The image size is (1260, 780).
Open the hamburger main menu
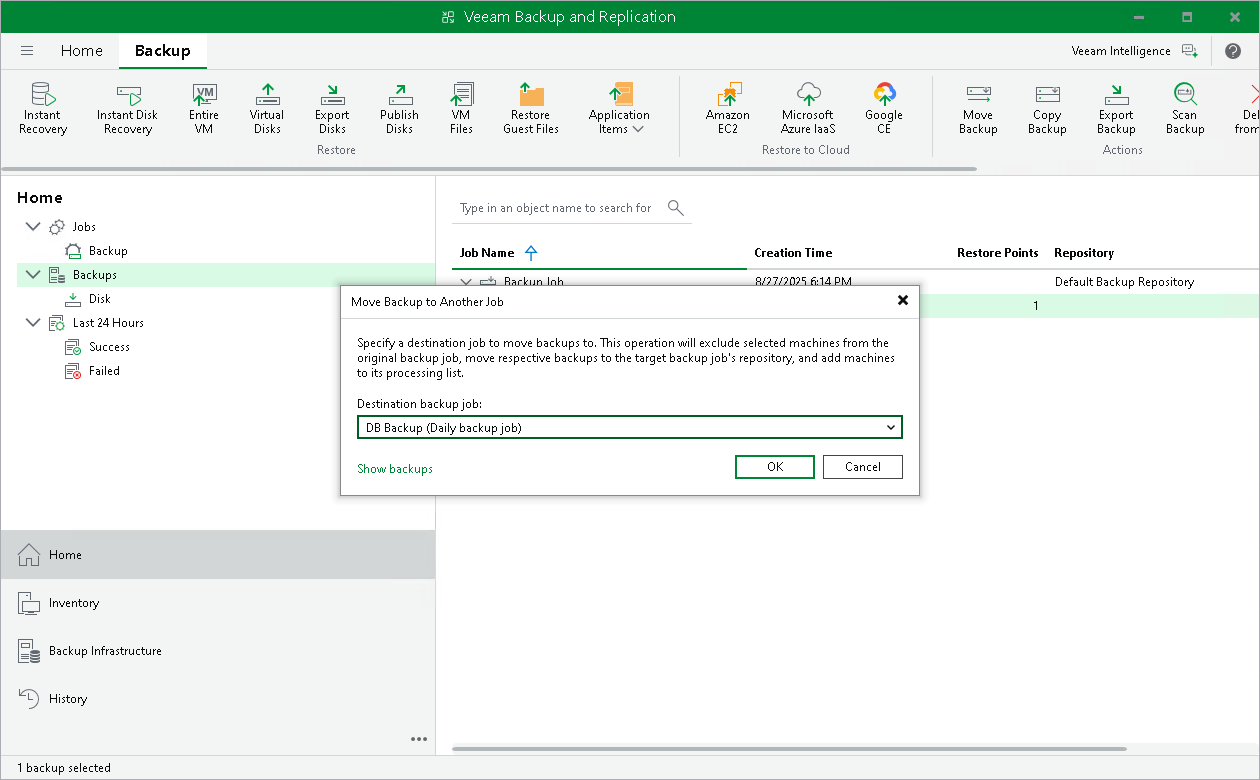(x=27, y=51)
